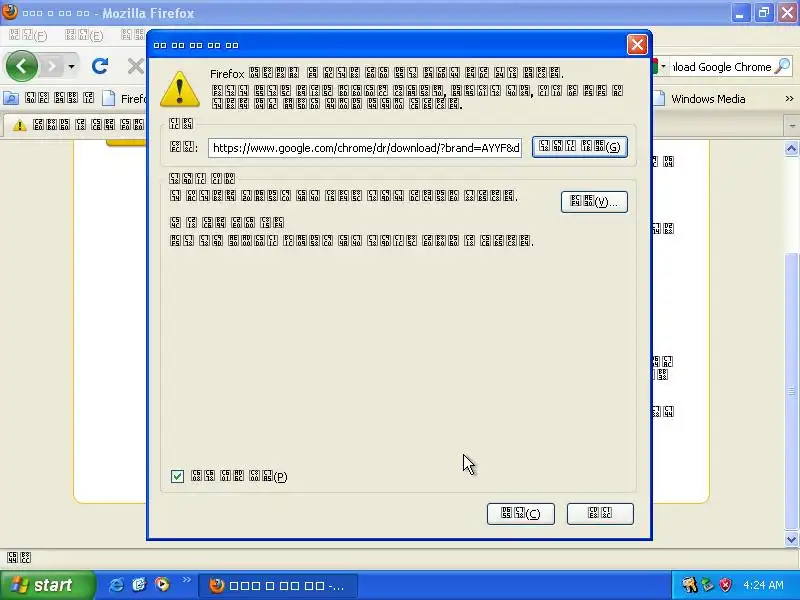Image resolution: width=800 pixels, height=600 pixels.
Task: Reload the page with the blue arrow
Action: 100,66
